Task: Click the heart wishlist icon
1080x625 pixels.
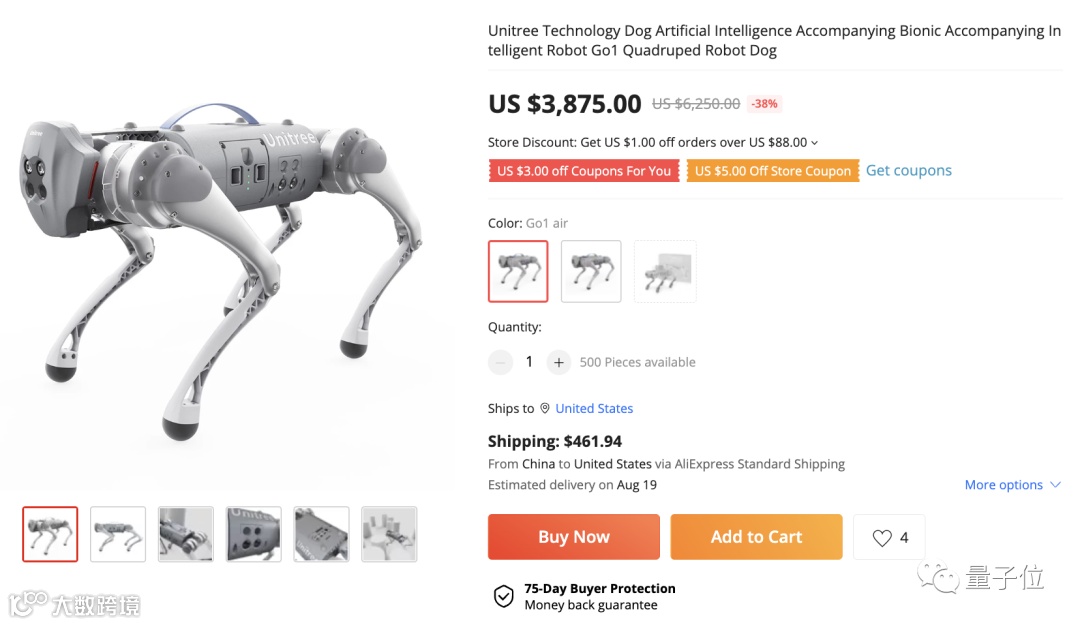Action: pyautogui.click(x=882, y=537)
